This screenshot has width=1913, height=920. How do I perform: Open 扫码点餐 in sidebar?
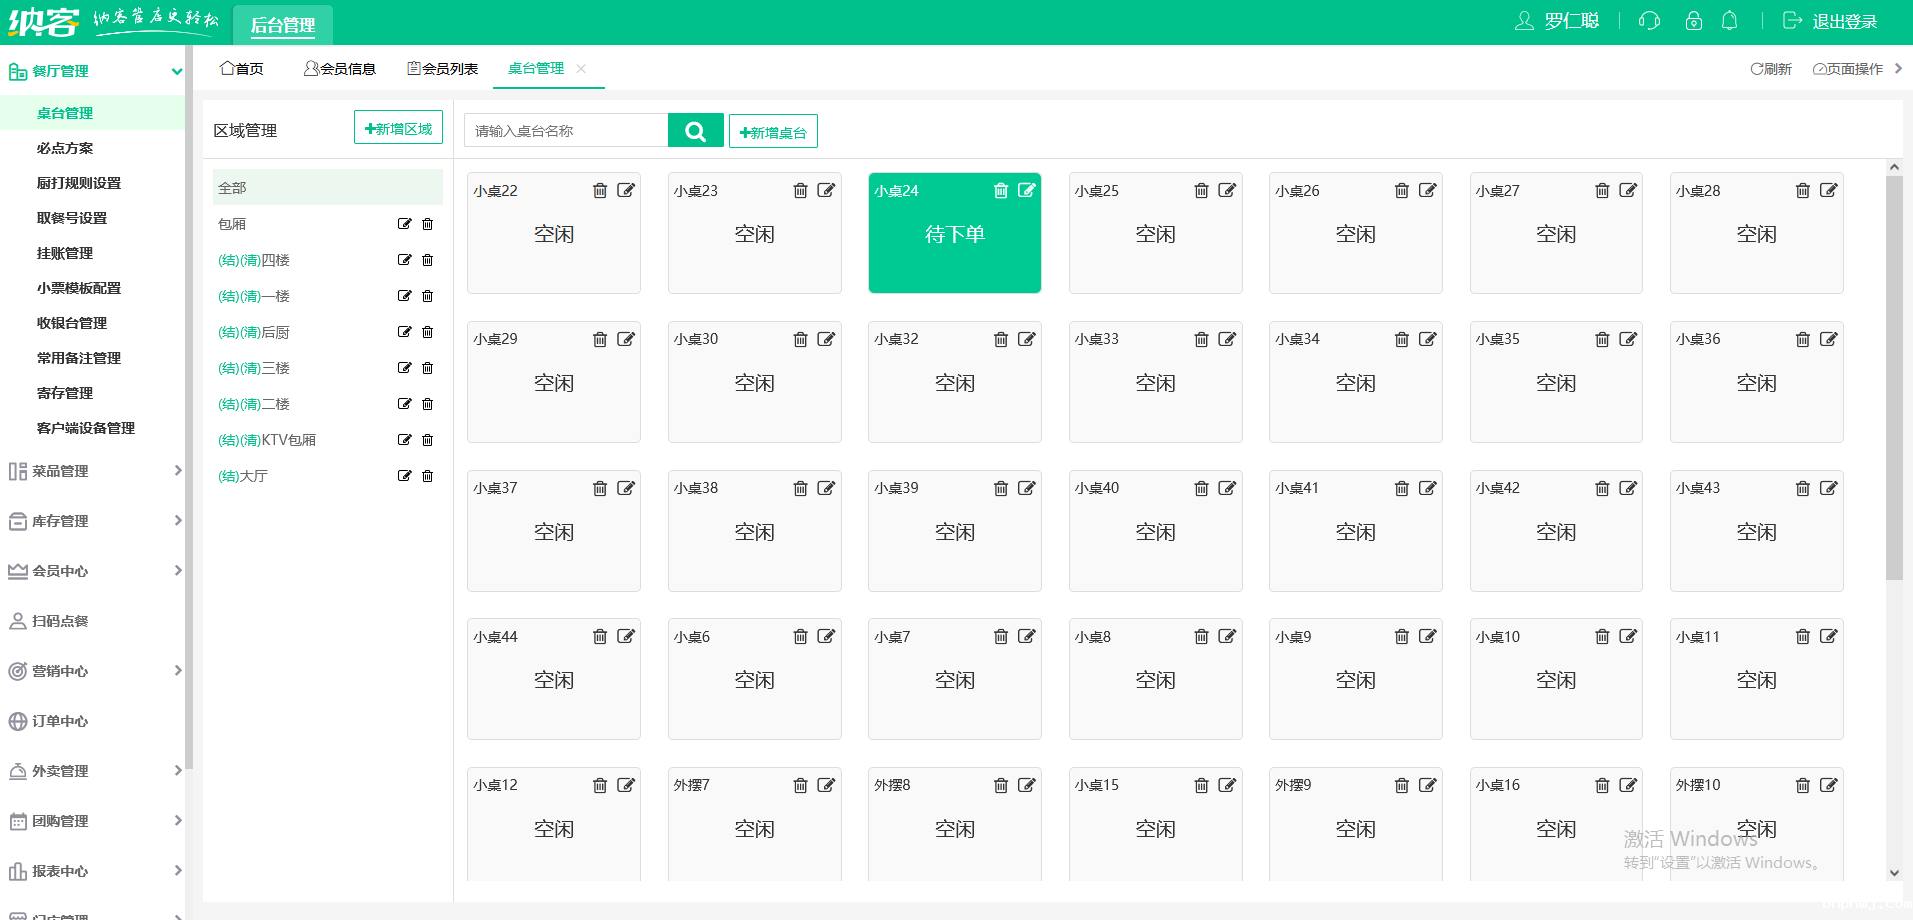coord(60,621)
